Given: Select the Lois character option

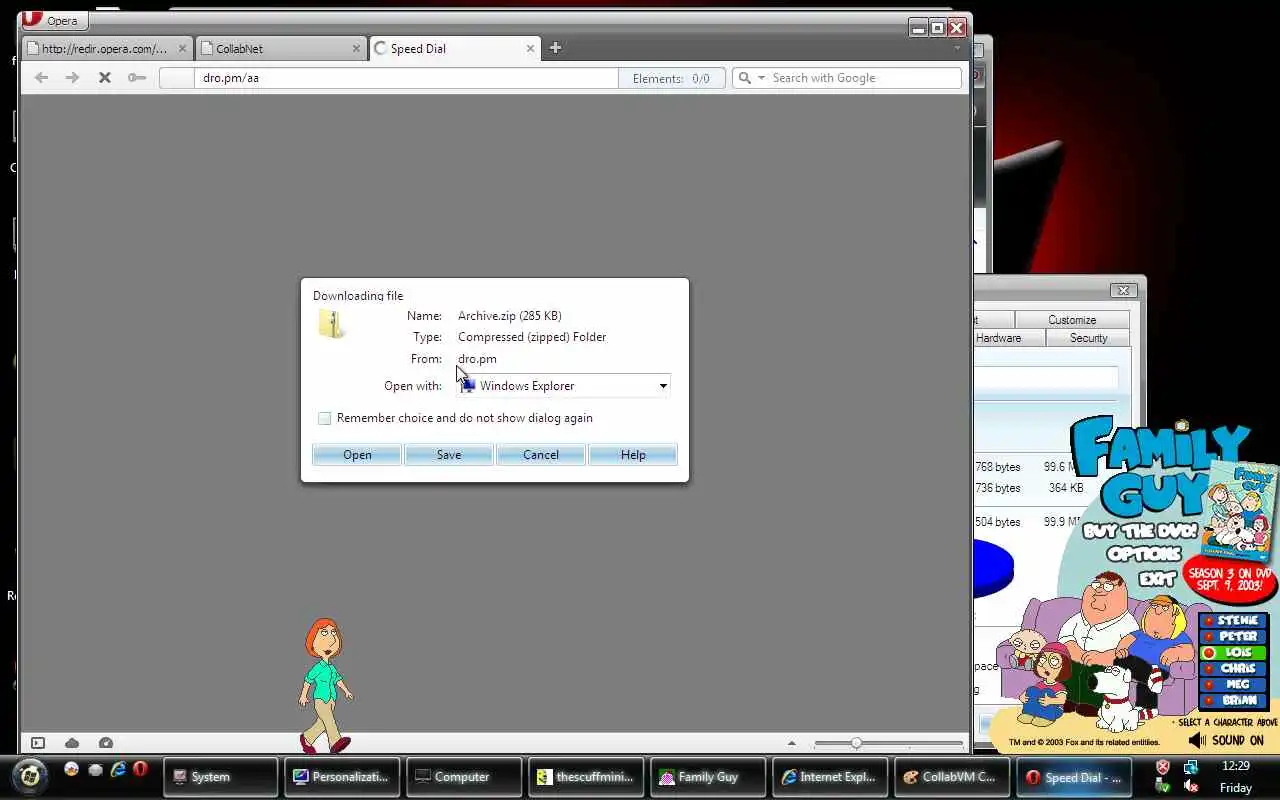Looking at the screenshot, I should coord(1231,653).
